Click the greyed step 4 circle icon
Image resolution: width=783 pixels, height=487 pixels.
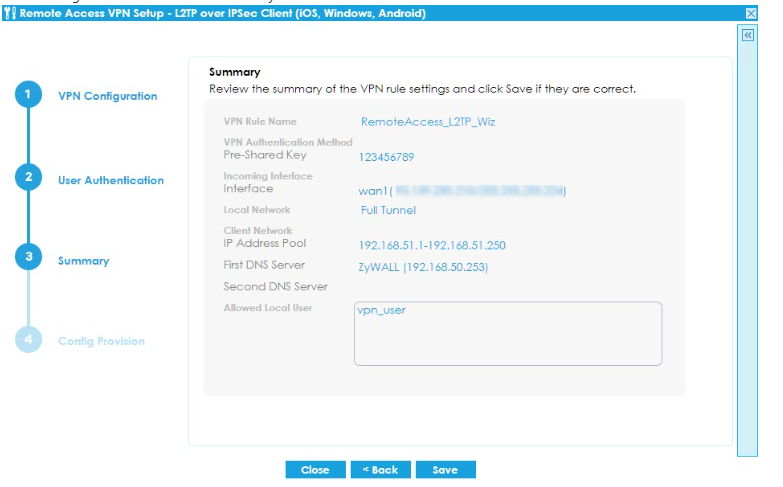28,340
